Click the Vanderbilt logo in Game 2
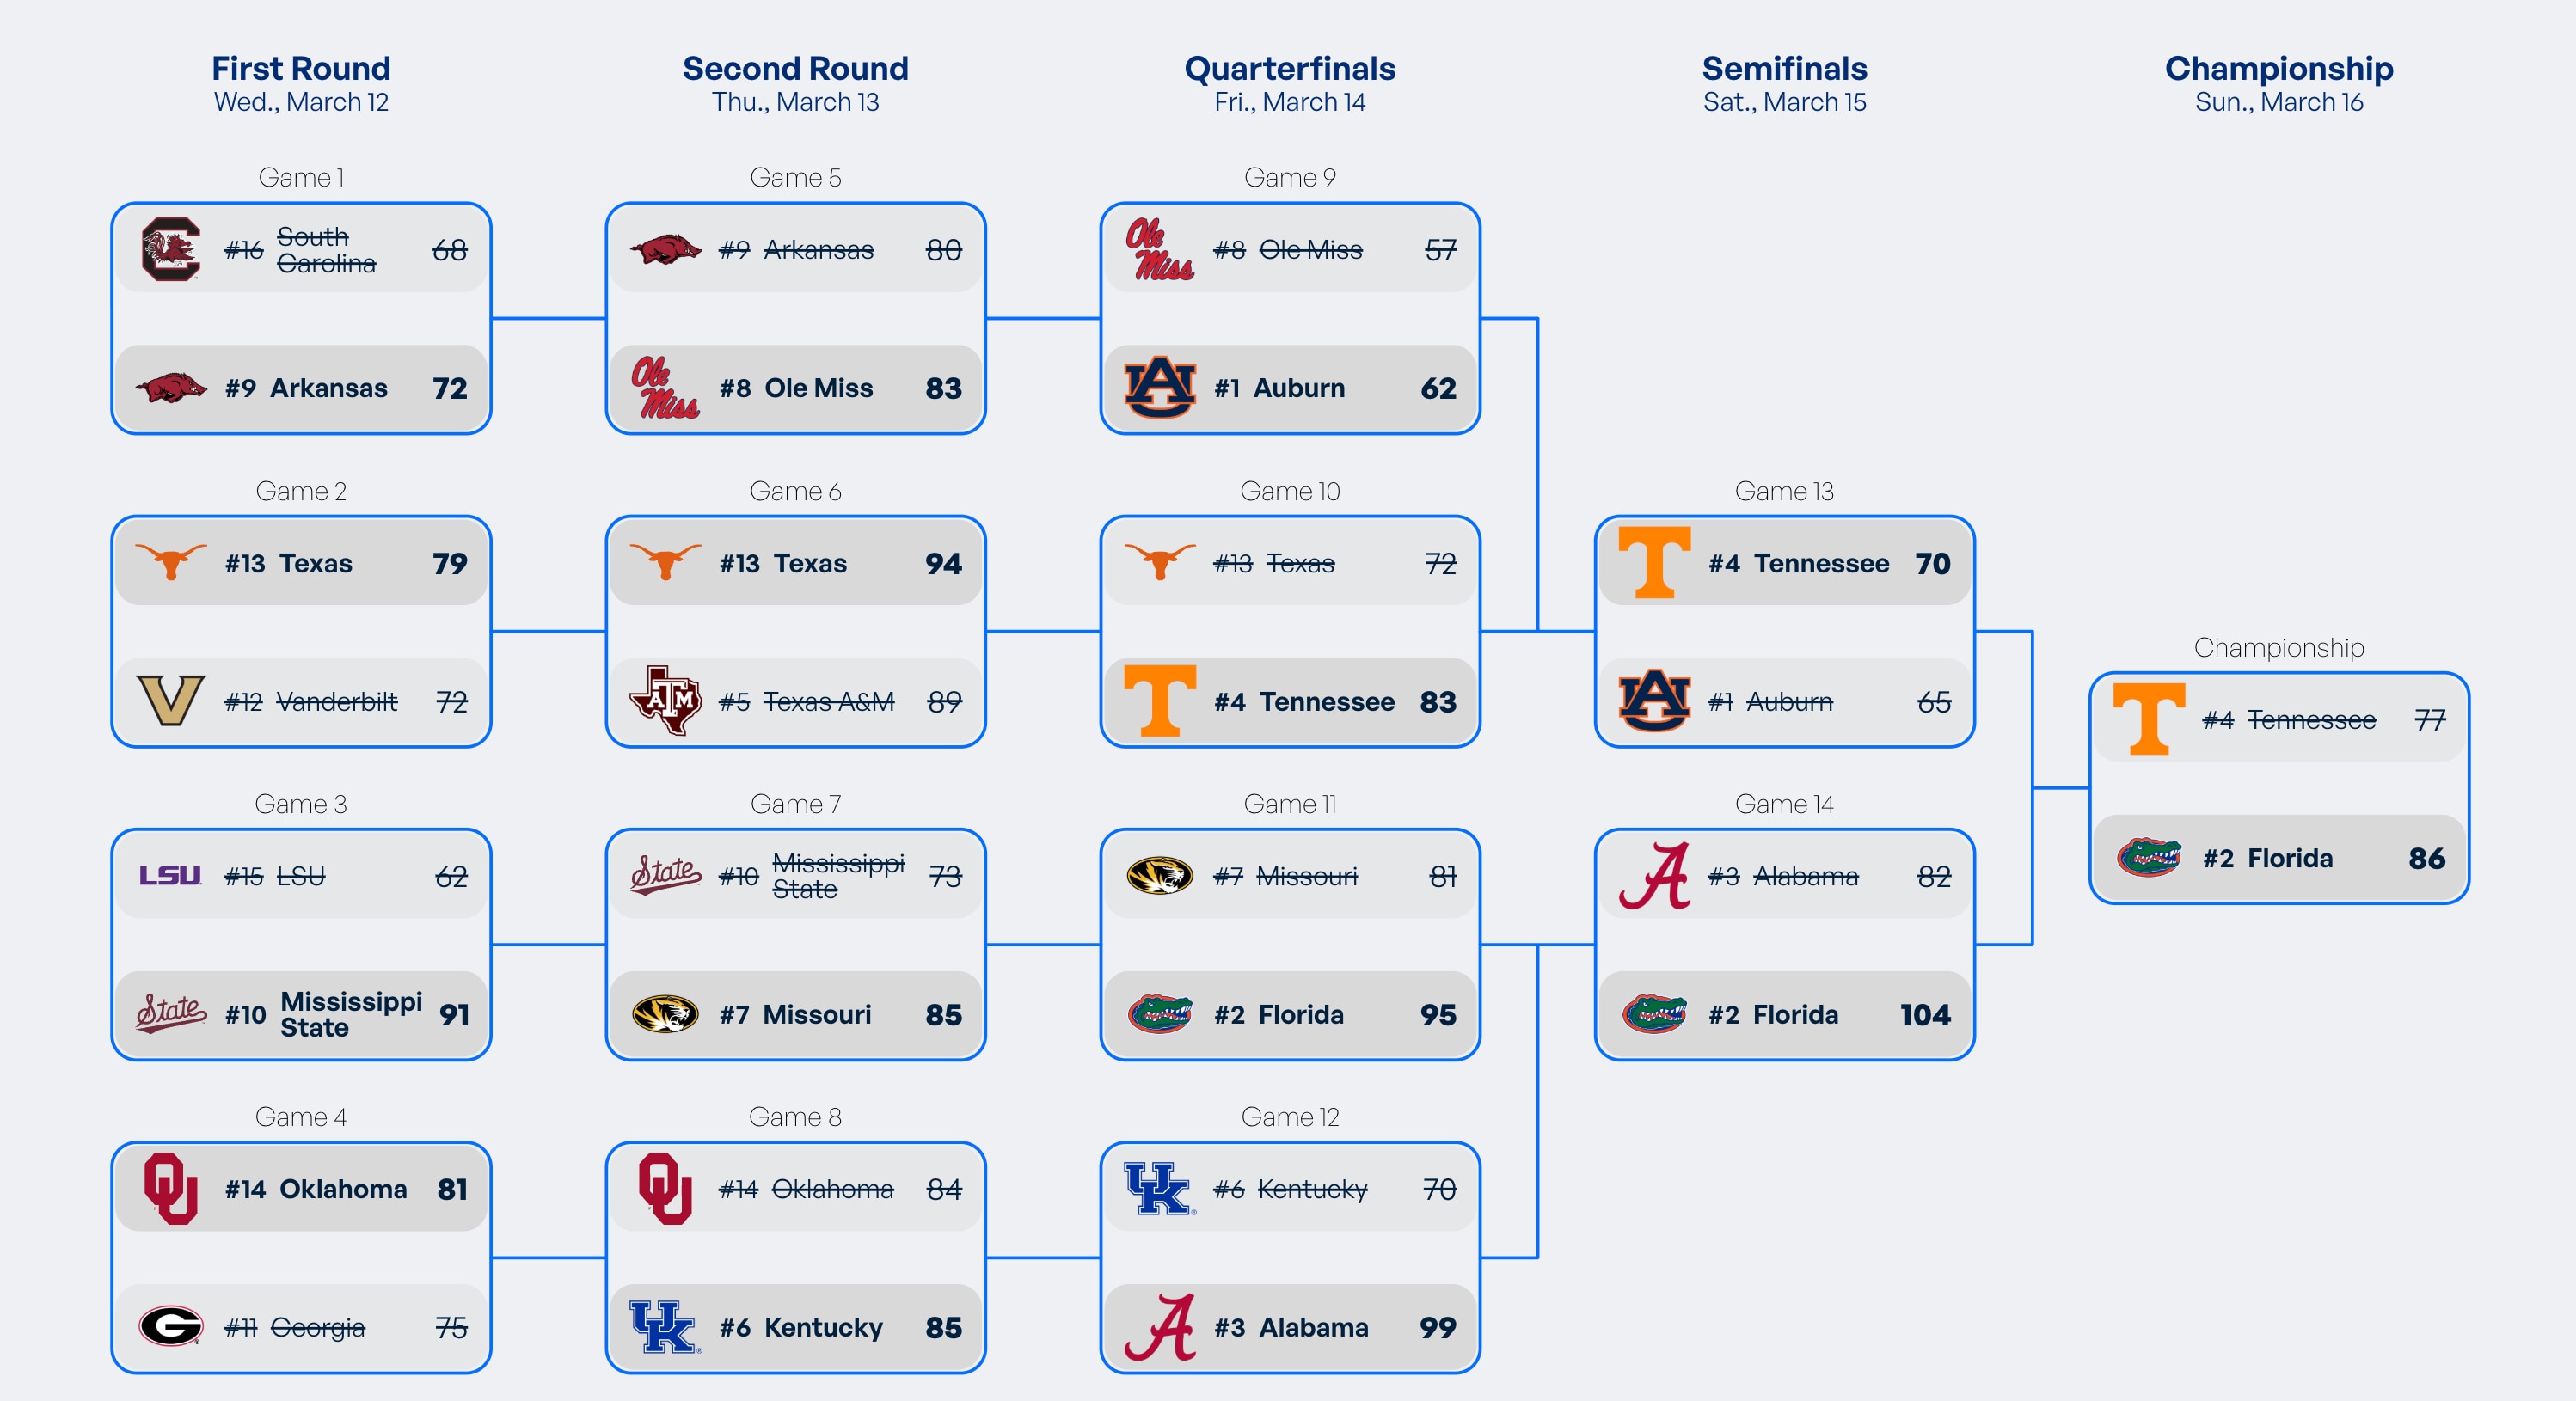 click(170, 701)
